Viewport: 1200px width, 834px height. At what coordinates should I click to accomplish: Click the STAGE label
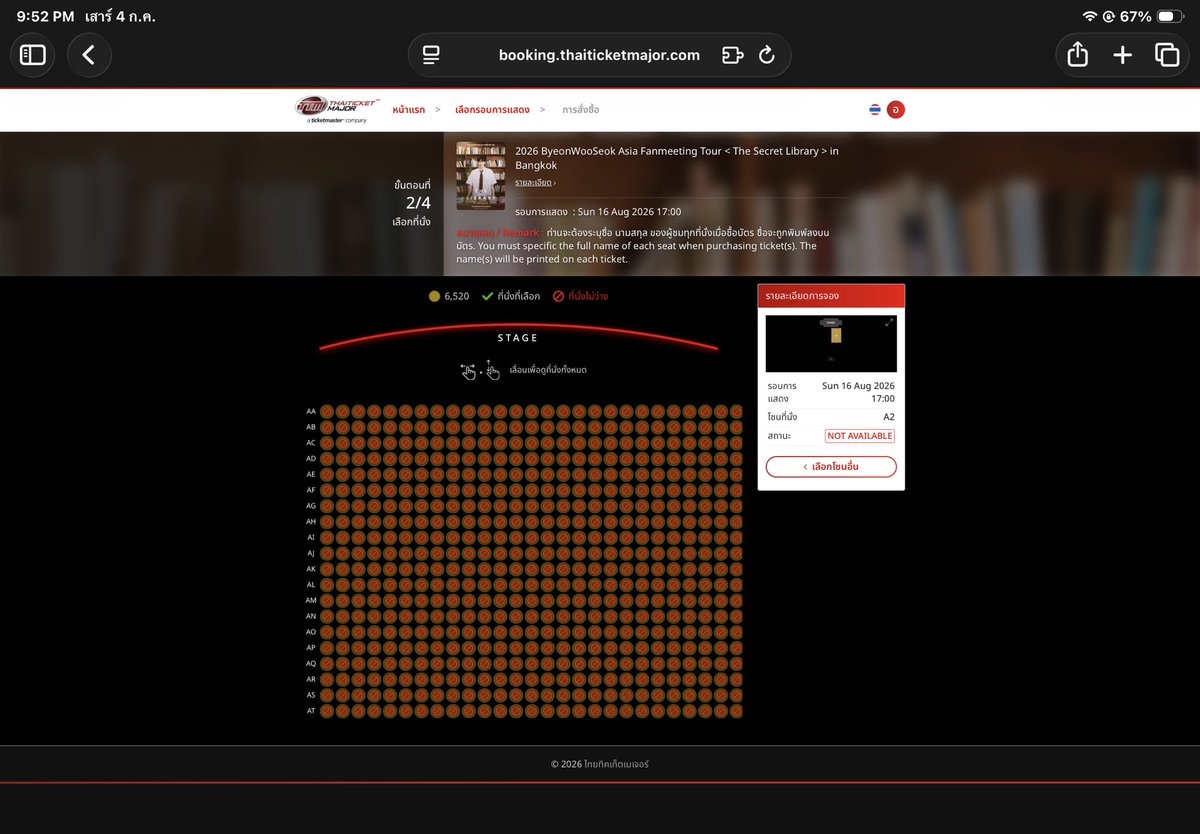tap(518, 338)
